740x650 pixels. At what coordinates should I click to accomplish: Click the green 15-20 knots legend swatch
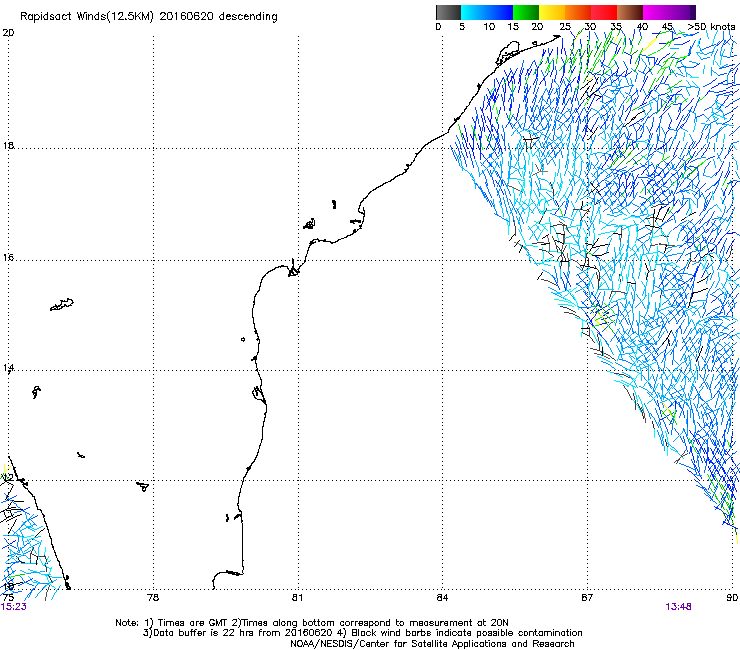[x=526, y=12]
